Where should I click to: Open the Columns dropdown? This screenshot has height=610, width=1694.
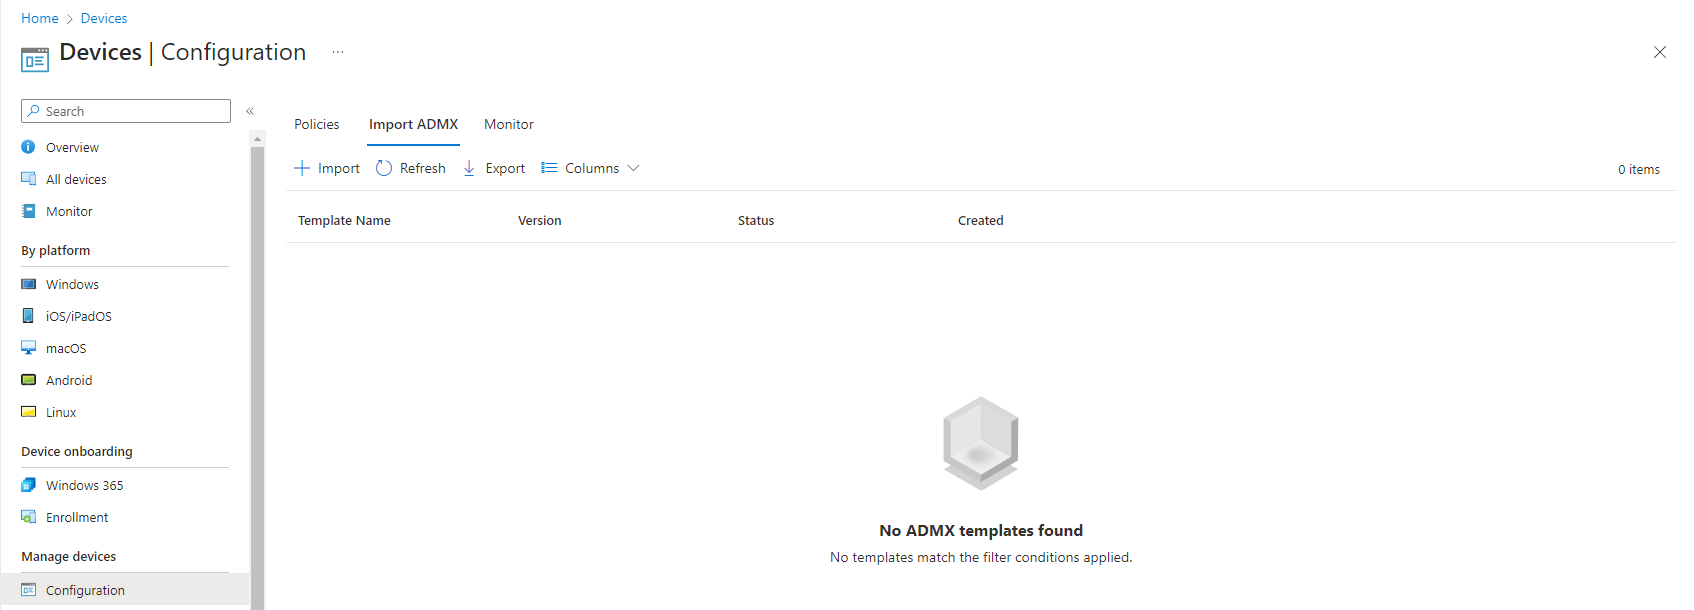coord(590,168)
